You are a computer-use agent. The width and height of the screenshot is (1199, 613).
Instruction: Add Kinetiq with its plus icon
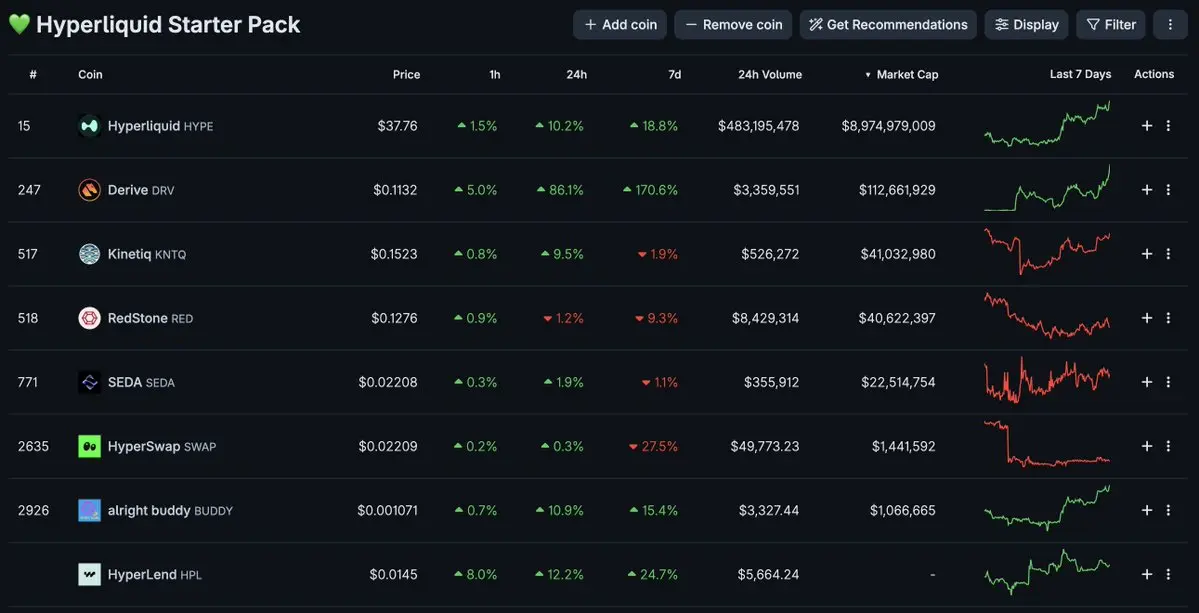1146,254
